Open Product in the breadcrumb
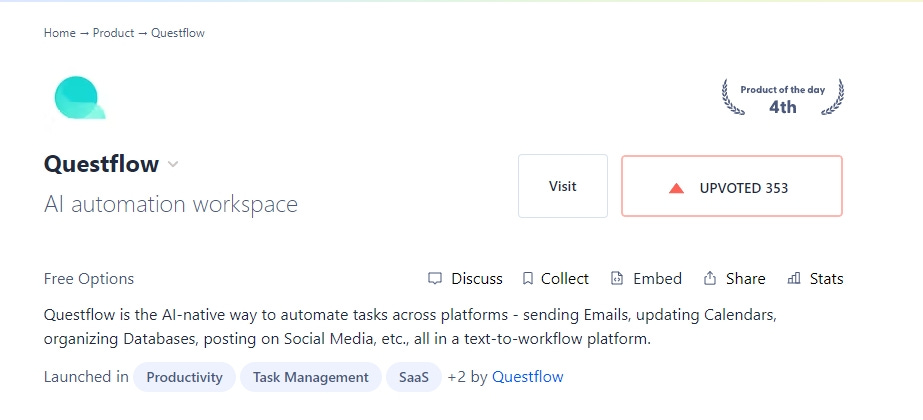Viewport: 923px width, 420px height. pyautogui.click(x=113, y=33)
